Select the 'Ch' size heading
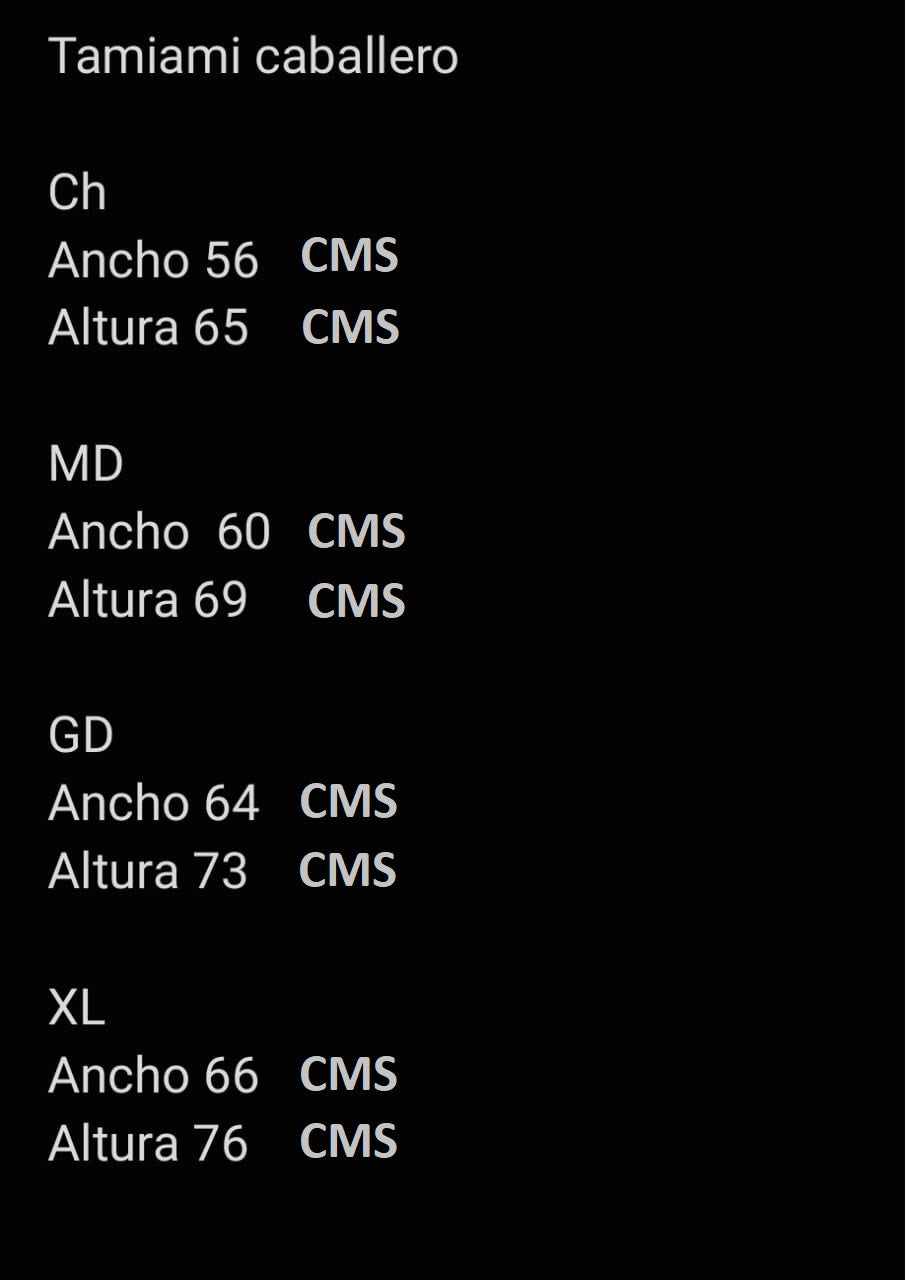 pyautogui.click(x=77, y=192)
